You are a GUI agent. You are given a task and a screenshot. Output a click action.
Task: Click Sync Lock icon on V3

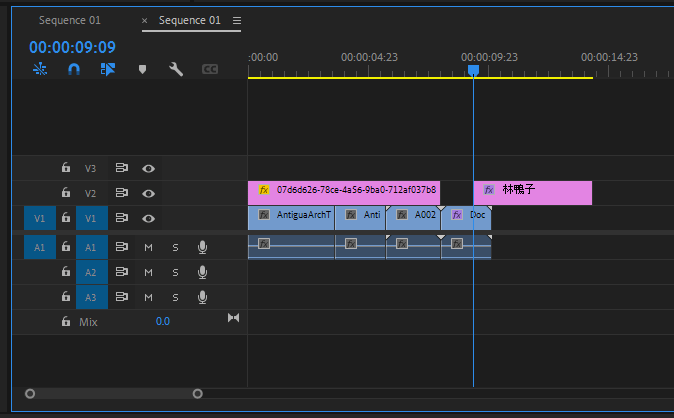[122, 169]
